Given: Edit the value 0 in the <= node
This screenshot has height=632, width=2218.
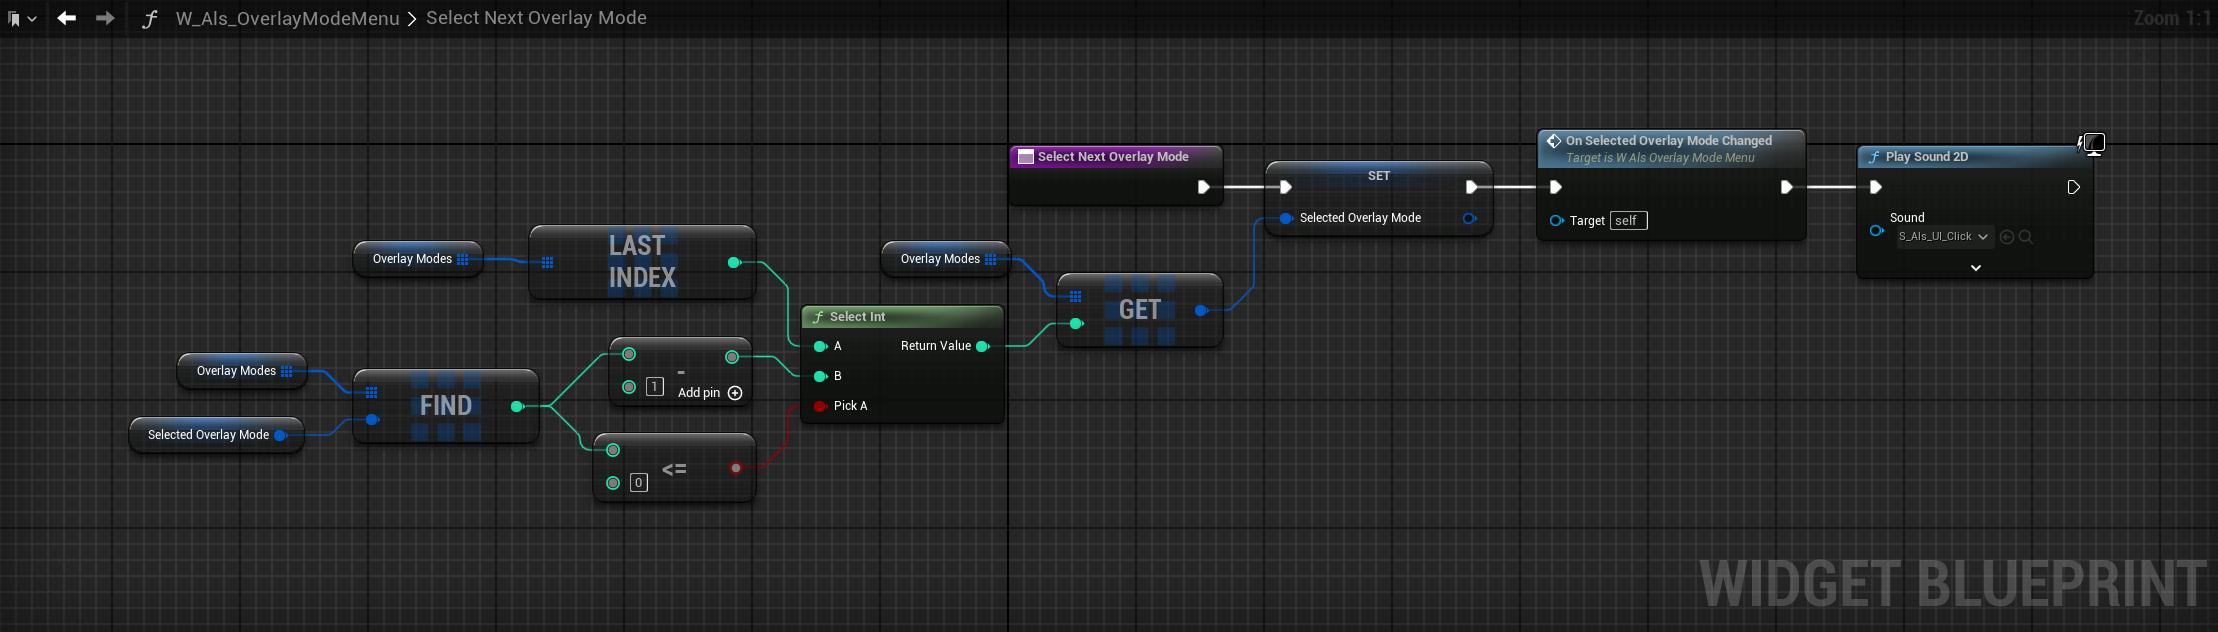Looking at the screenshot, I should (639, 483).
